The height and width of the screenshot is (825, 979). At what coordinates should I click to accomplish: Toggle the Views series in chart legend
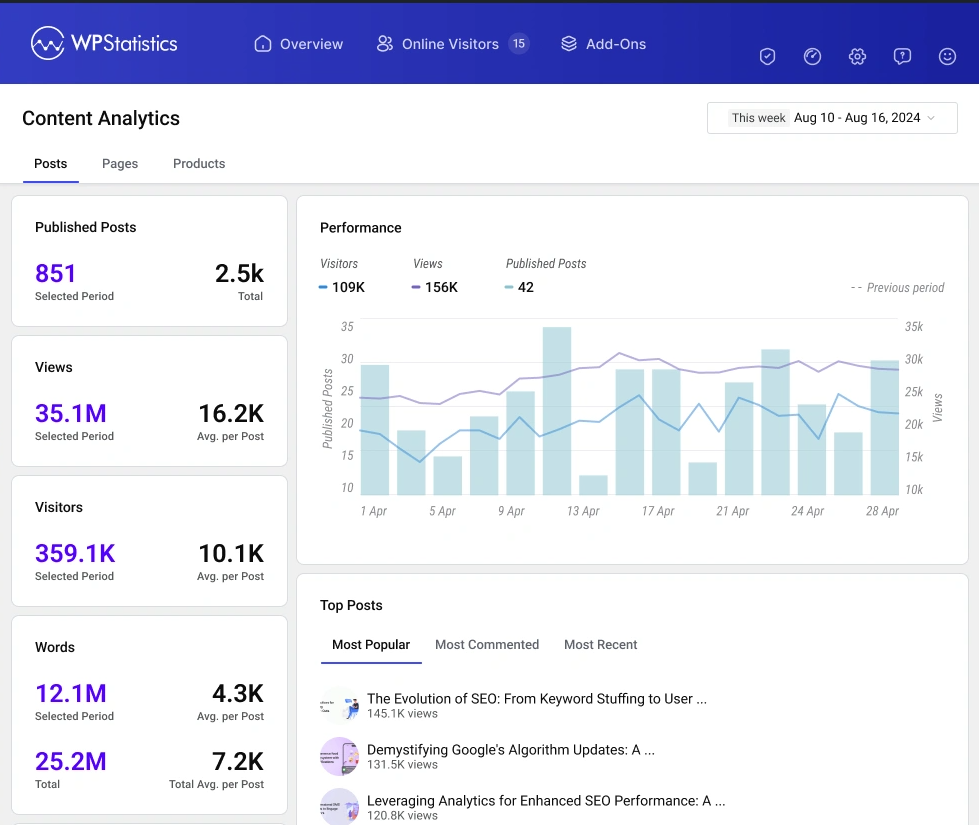point(435,275)
